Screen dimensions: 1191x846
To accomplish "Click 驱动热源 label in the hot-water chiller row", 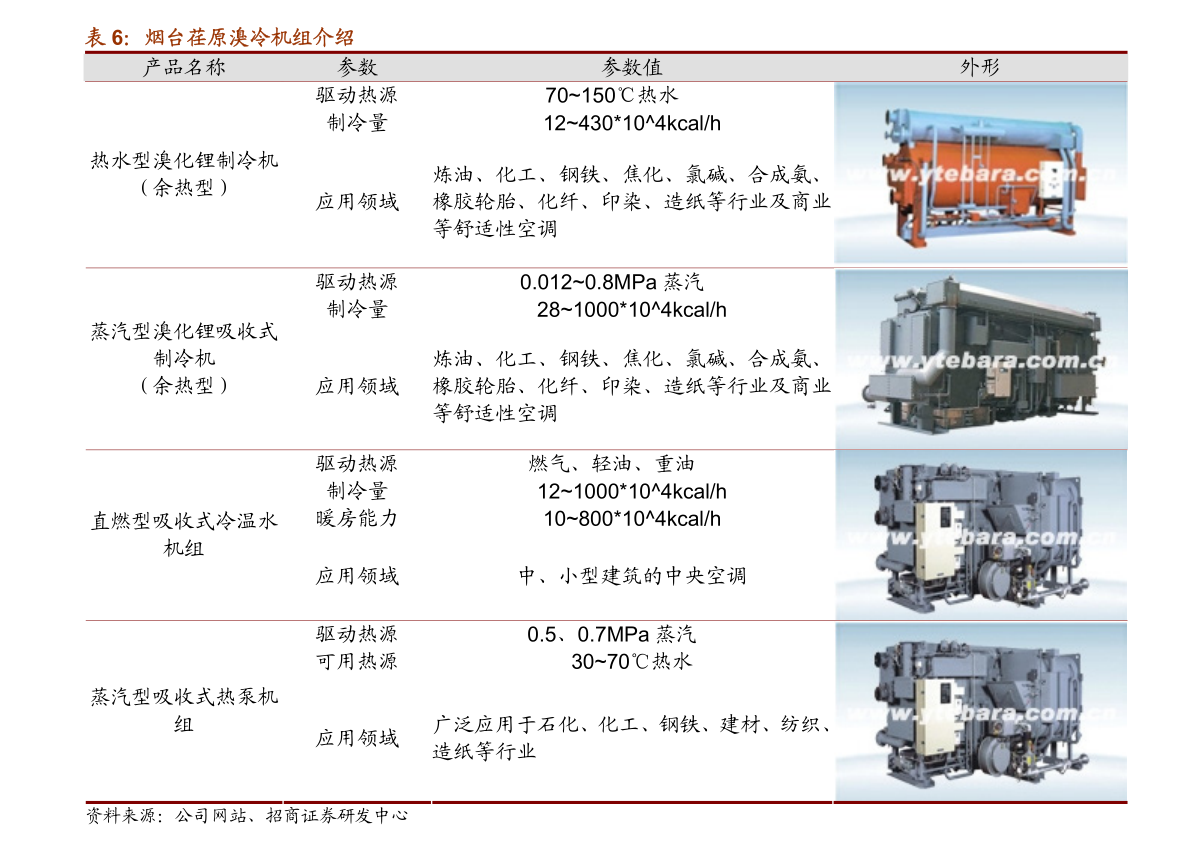I will coord(357,95).
